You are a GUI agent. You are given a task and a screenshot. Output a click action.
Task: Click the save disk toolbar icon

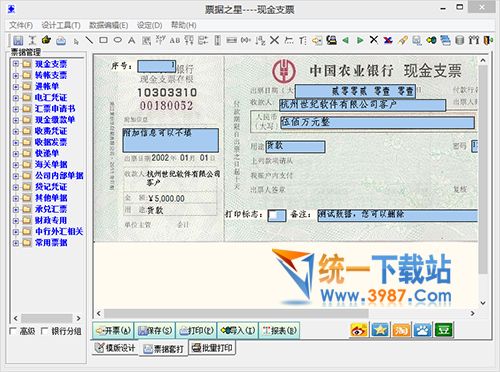click(18, 41)
